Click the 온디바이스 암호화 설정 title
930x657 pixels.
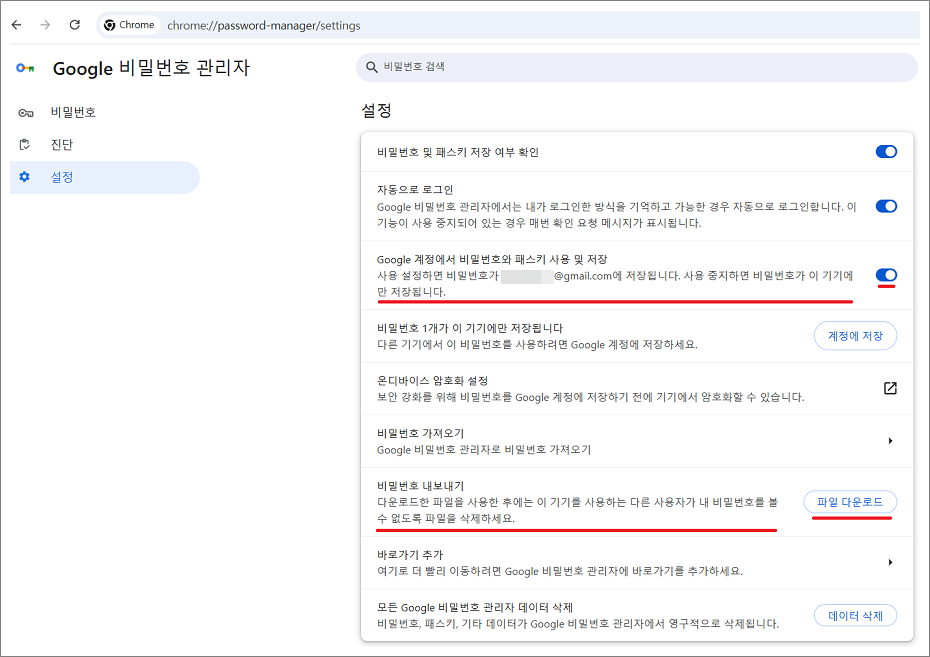click(432, 381)
